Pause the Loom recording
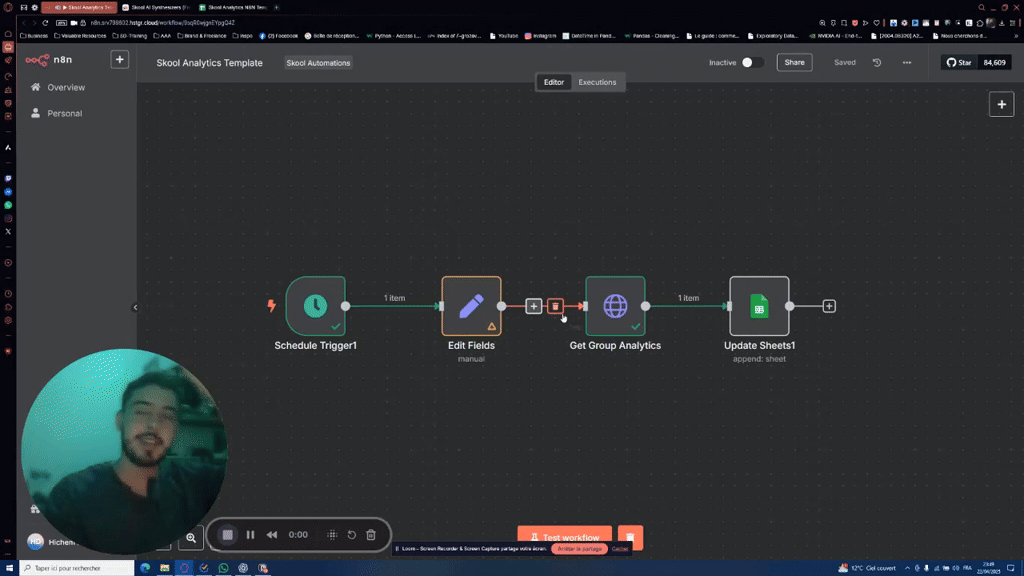The width and height of the screenshot is (1024, 576). (x=250, y=535)
